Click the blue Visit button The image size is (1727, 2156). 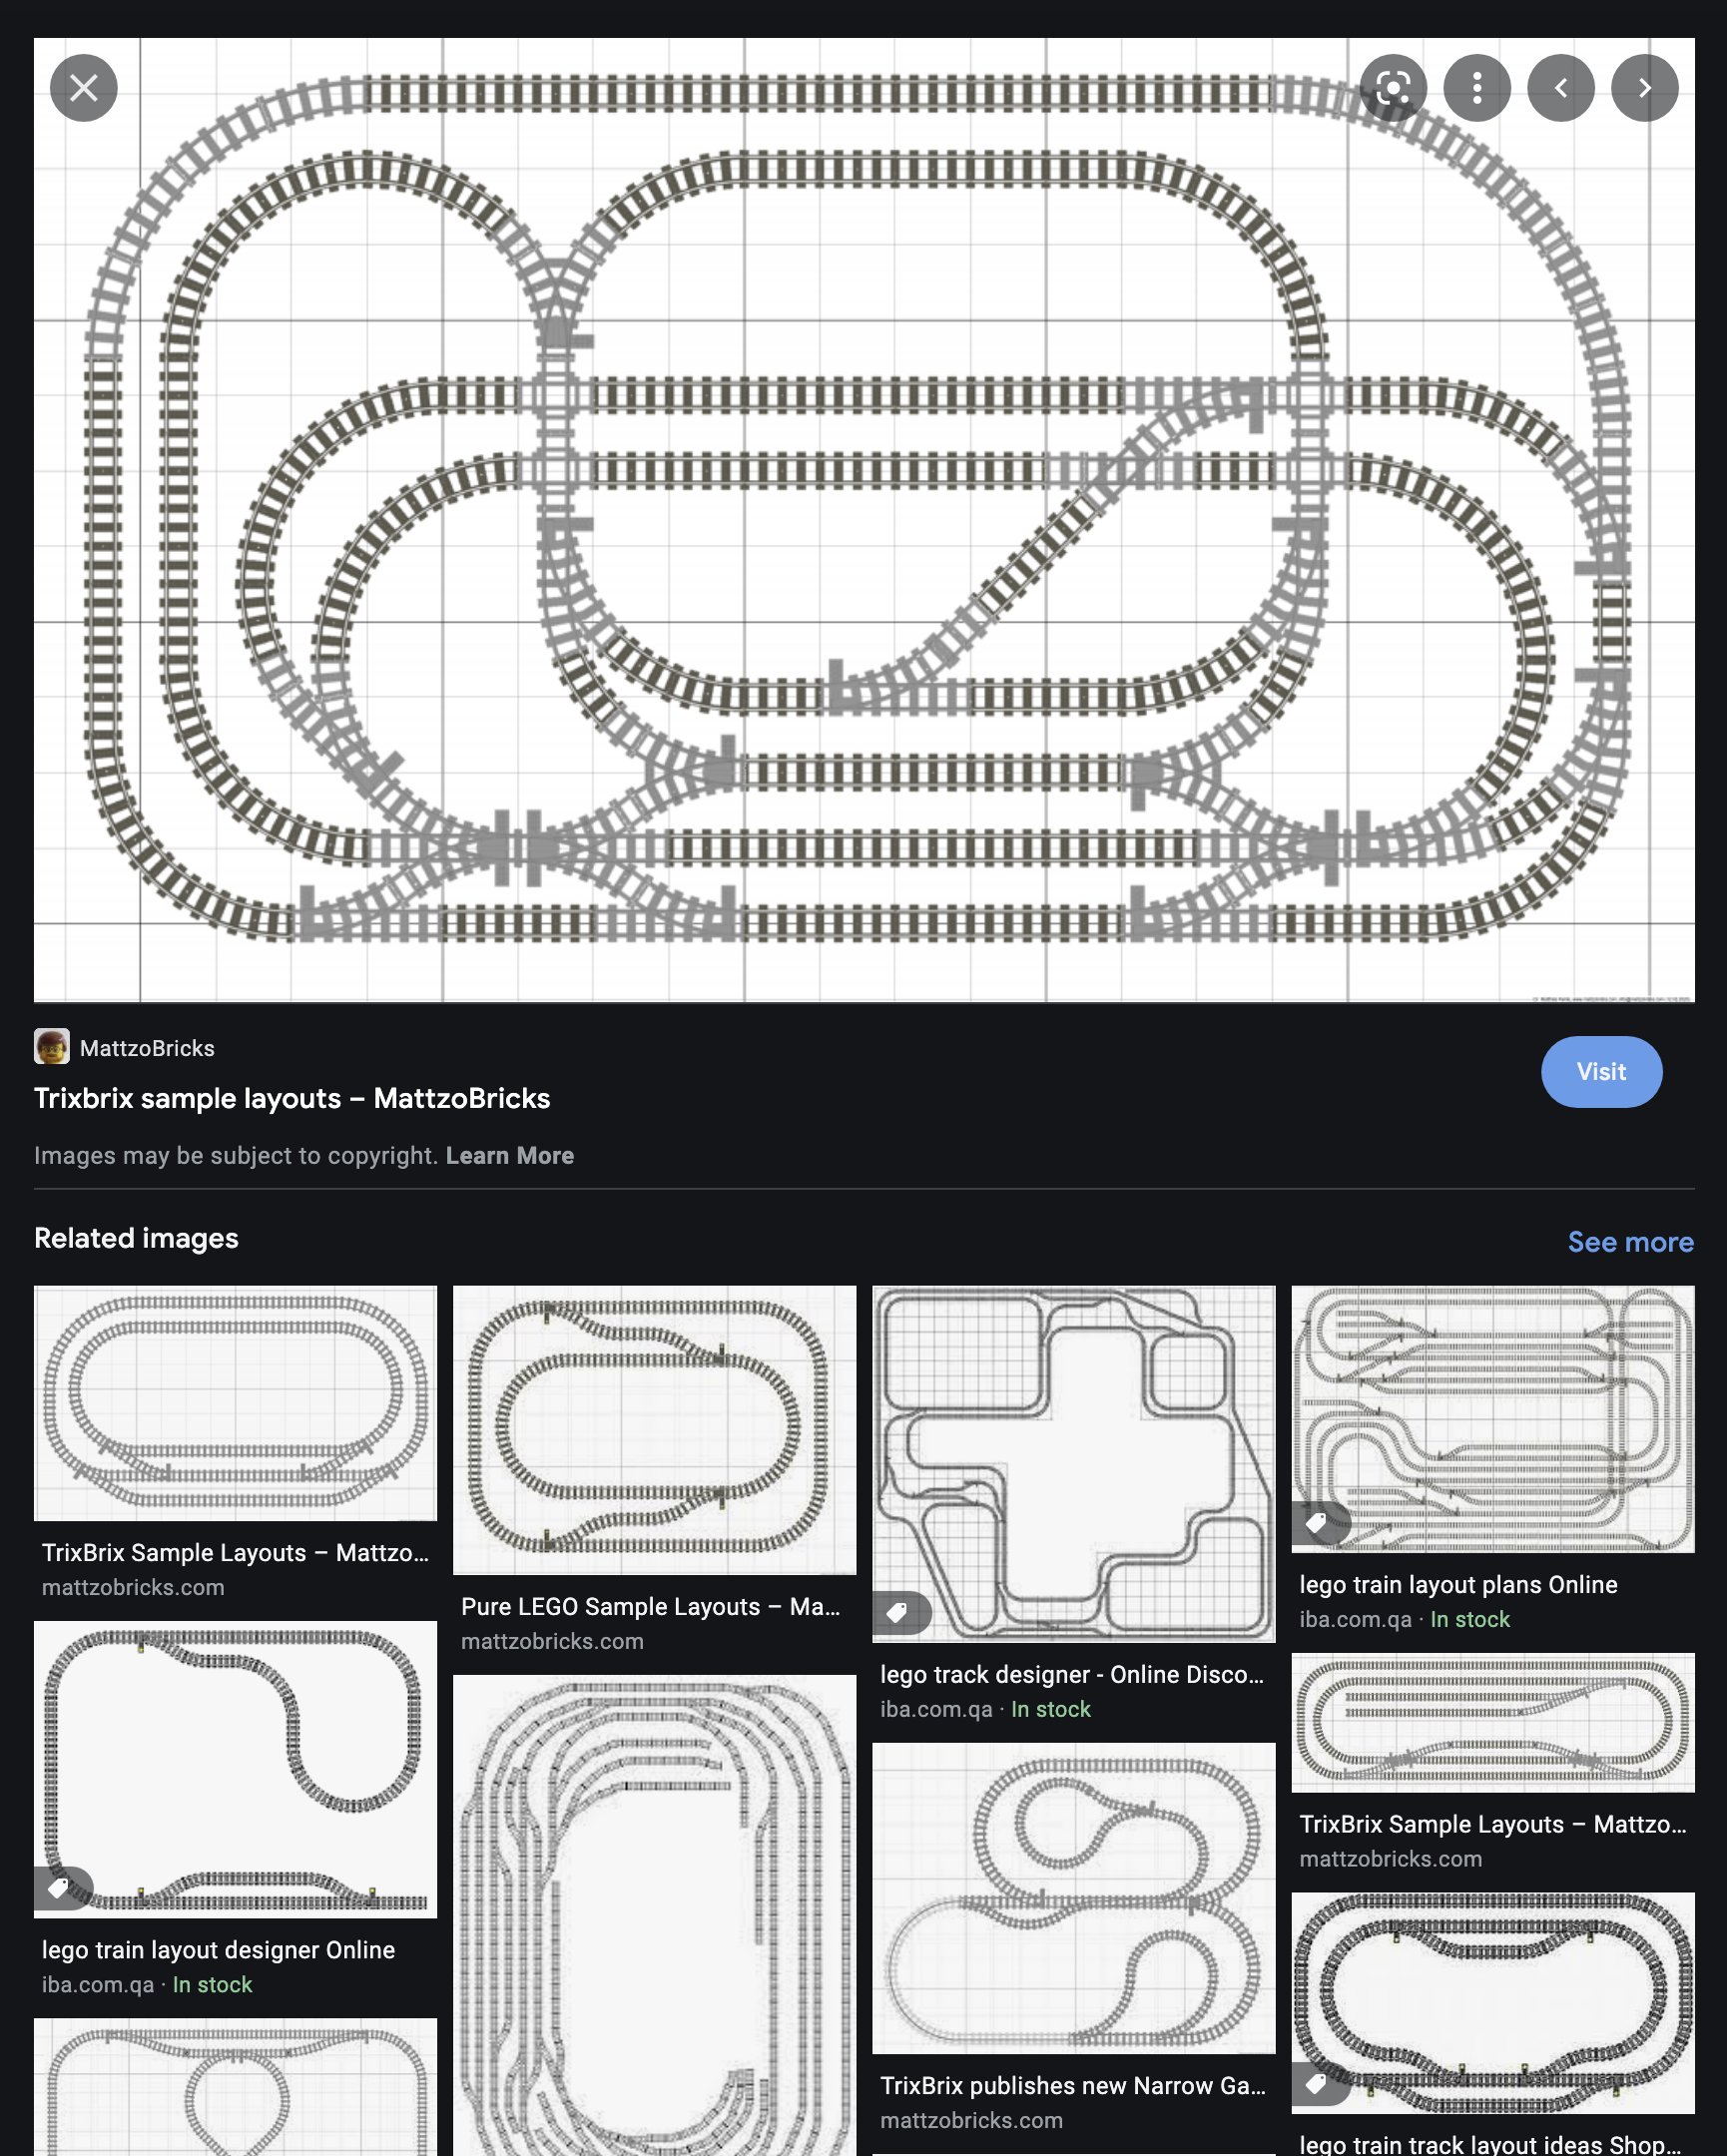tap(1601, 1071)
